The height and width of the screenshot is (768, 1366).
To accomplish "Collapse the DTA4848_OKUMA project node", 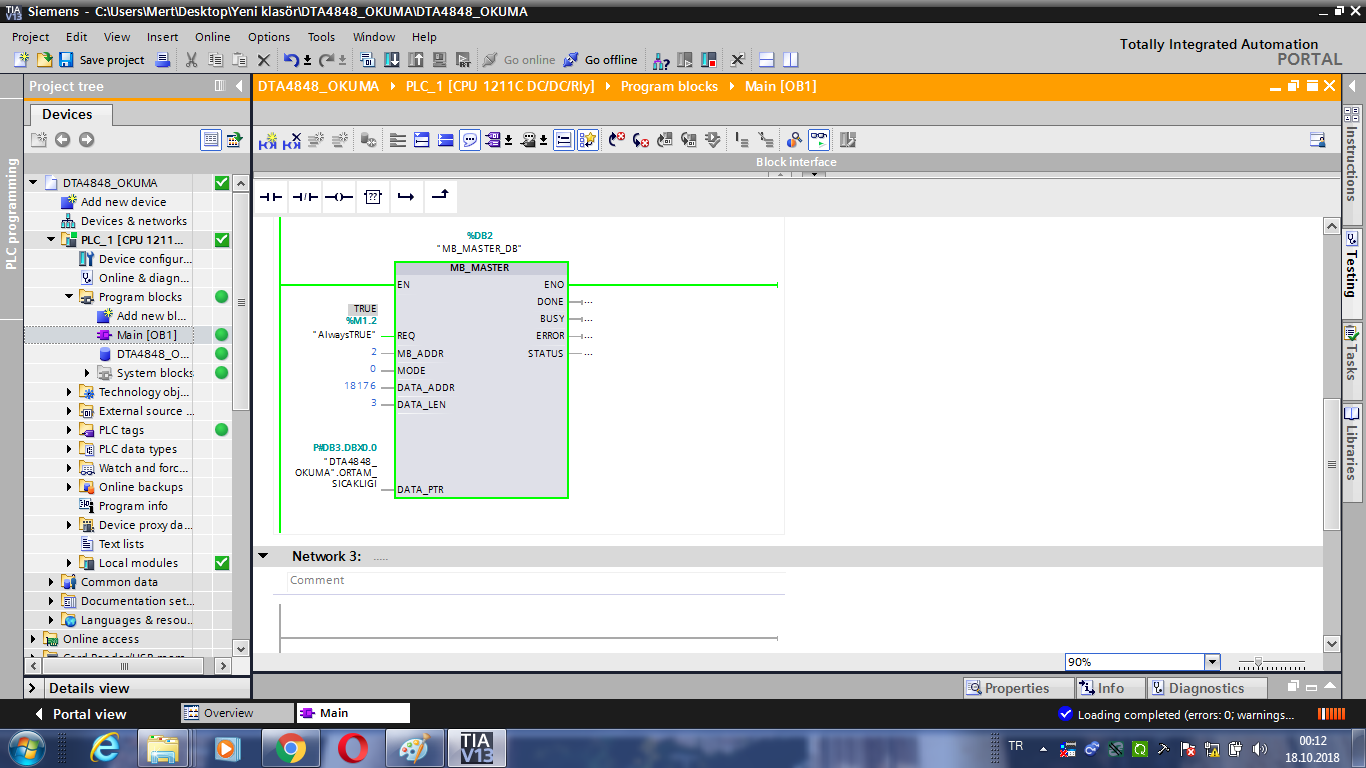I will tap(33, 183).
